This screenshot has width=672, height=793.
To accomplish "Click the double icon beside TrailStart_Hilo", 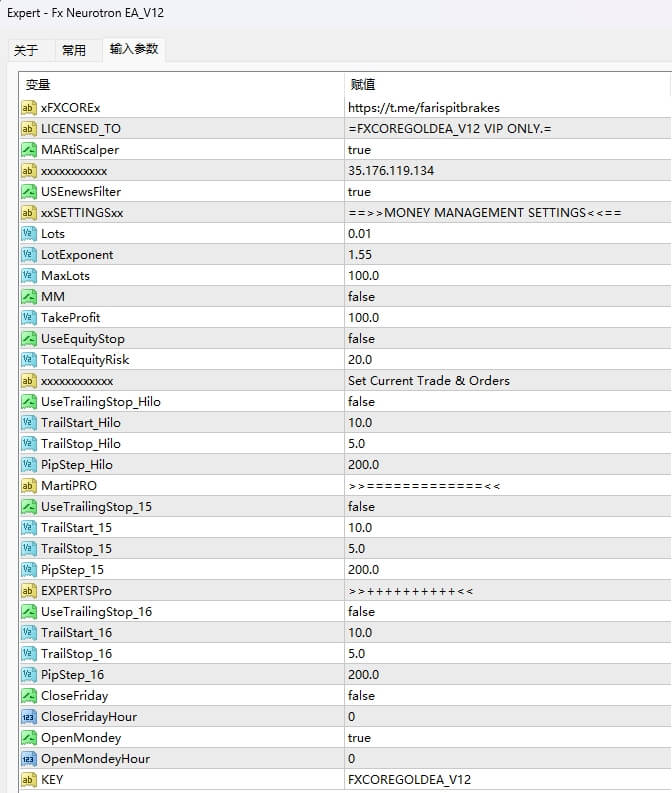I will (29, 423).
